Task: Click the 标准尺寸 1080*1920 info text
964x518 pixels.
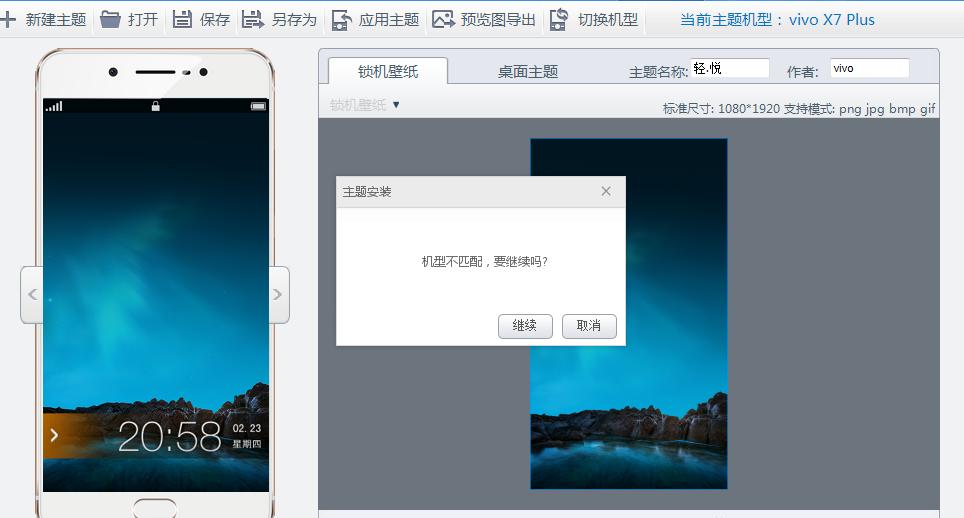Action: click(799, 109)
